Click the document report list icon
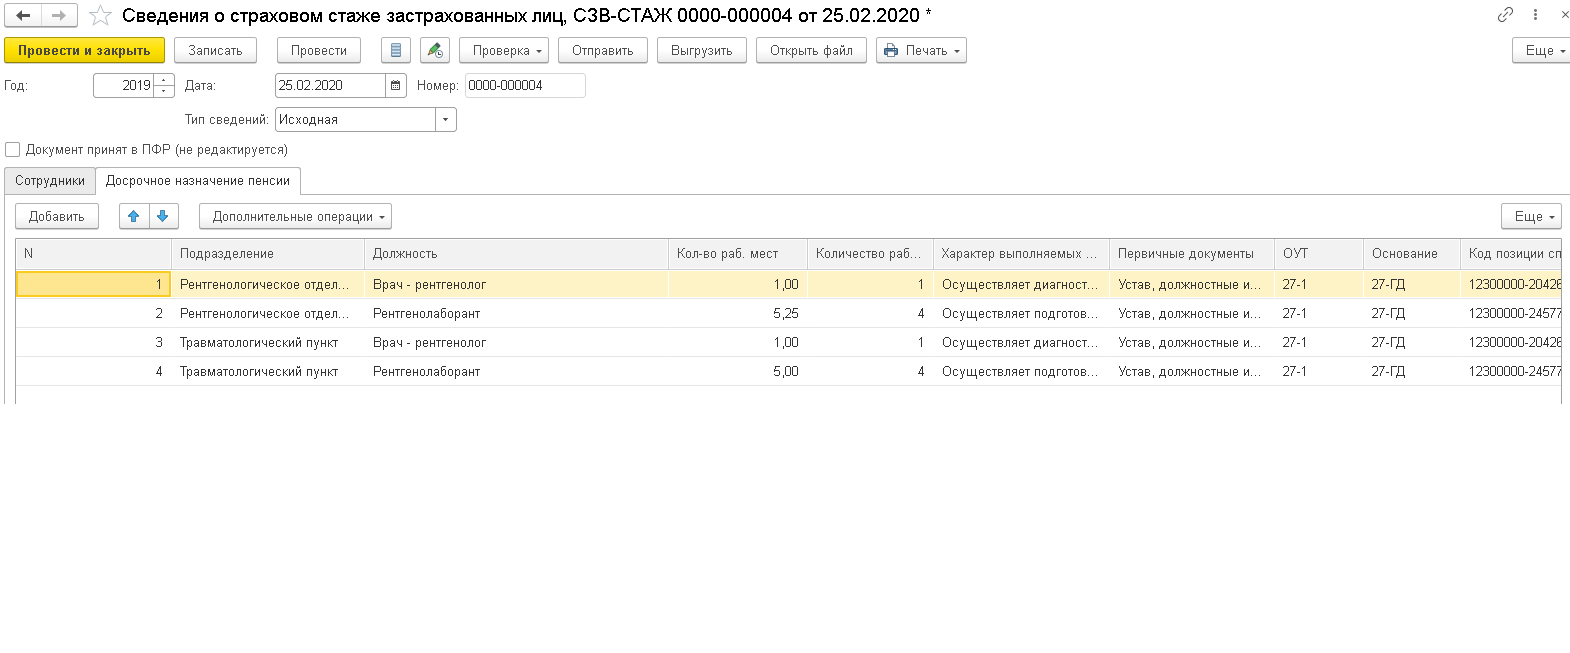This screenshot has height=653, width=1570. pyautogui.click(x=396, y=50)
